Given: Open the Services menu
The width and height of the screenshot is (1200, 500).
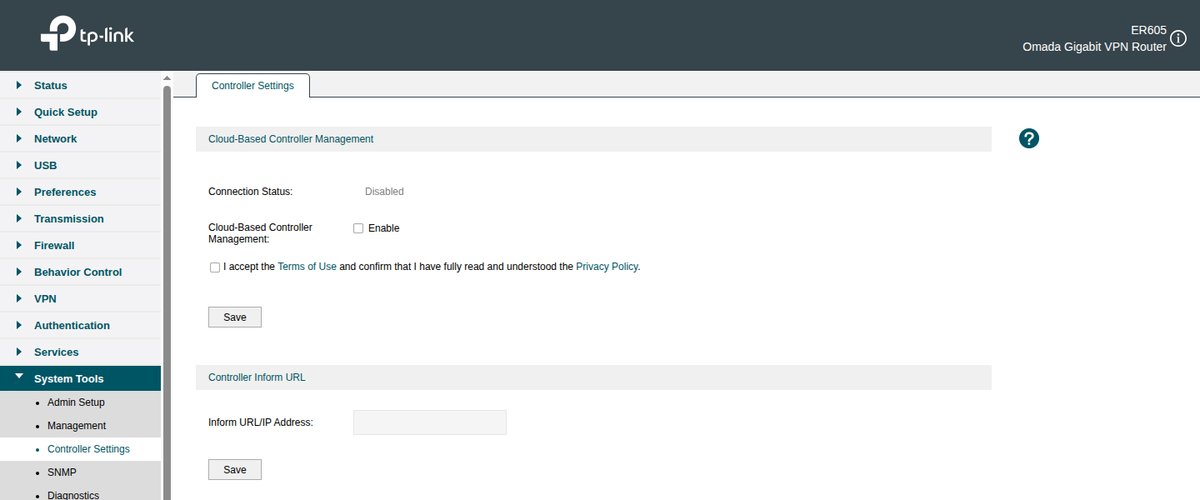Looking at the screenshot, I should [80, 352].
